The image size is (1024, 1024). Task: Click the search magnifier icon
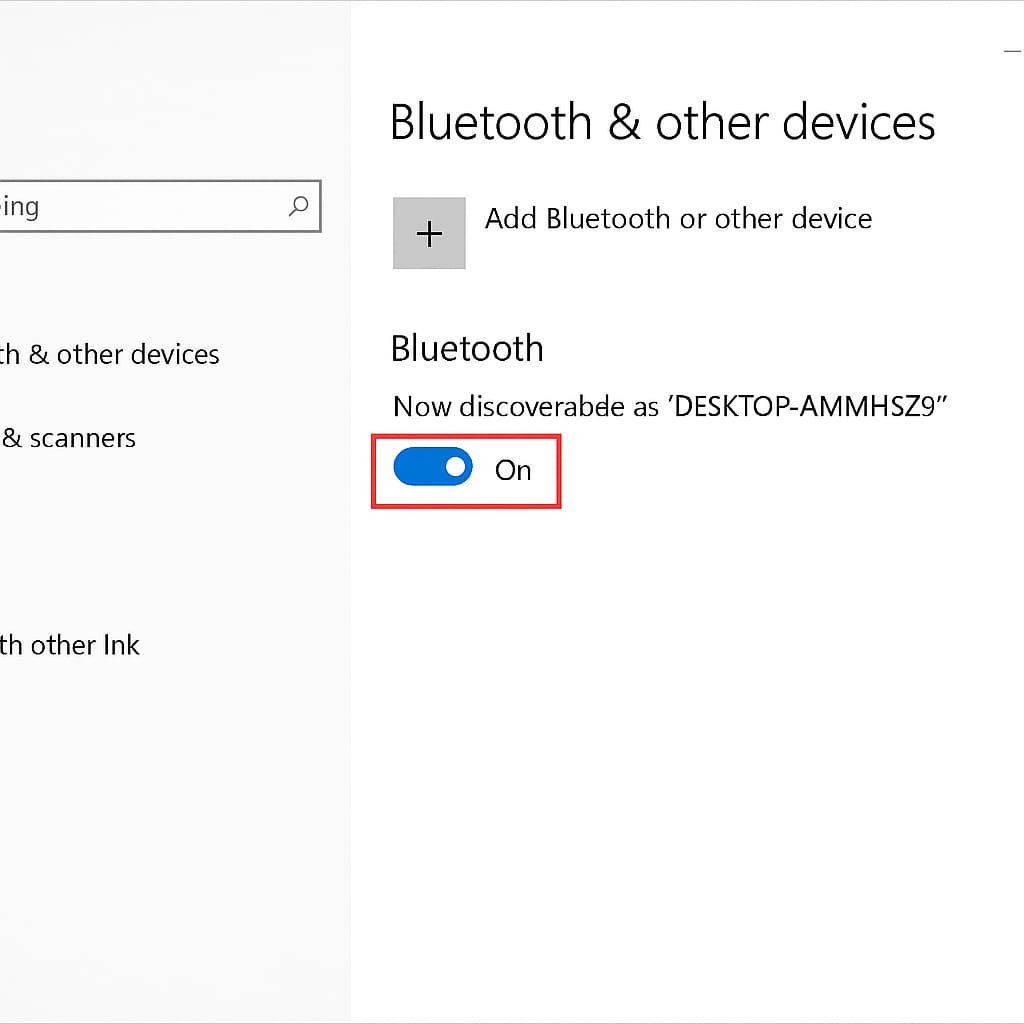[x=298, y=206]
